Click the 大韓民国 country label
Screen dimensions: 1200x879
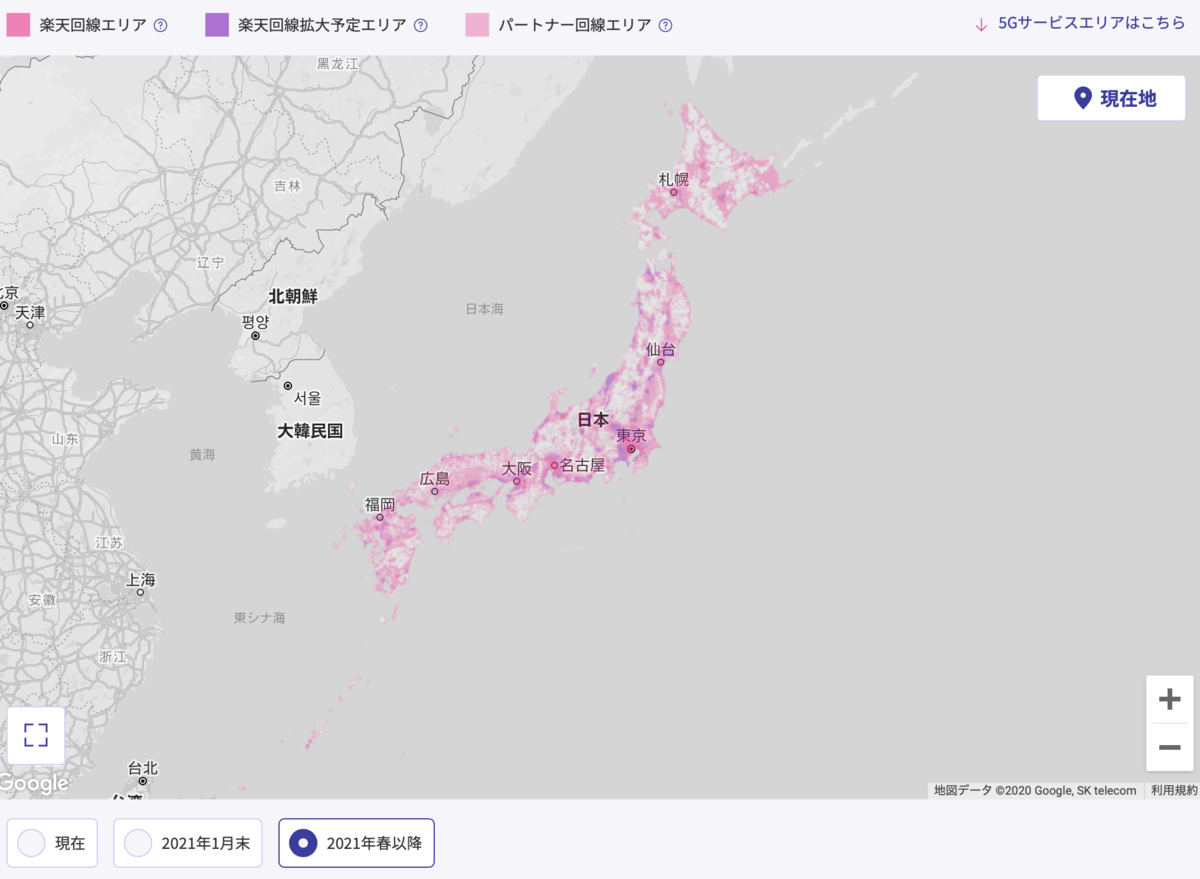(310, 431)
